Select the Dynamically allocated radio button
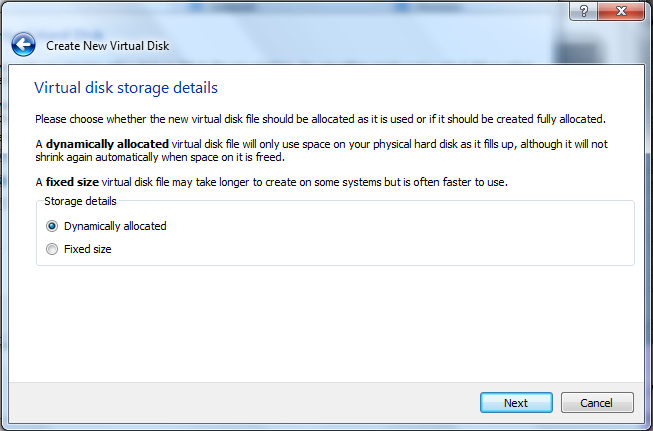This screenshot has height=431, width=653. (x=52, y=226)
